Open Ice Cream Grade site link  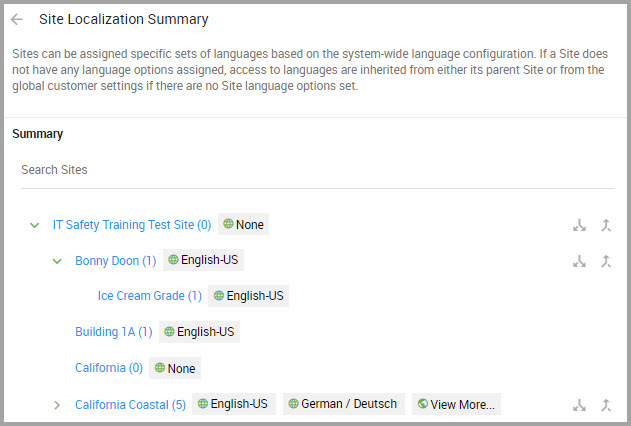click(x=150, y=296)
